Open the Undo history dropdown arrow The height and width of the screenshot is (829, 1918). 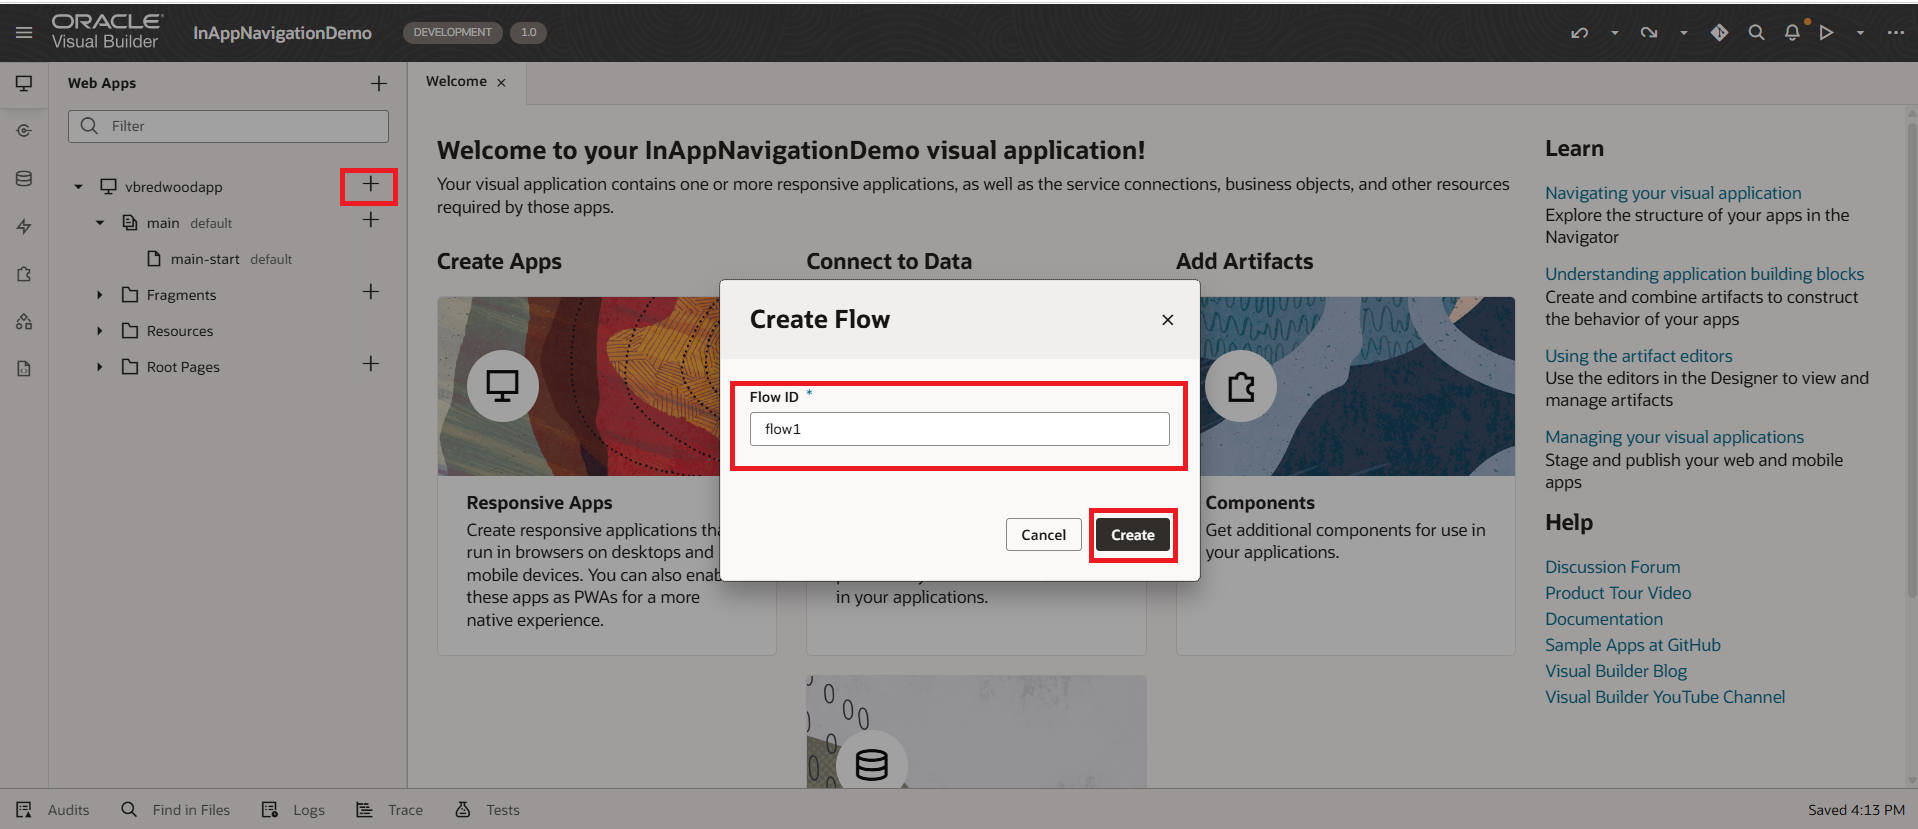coord(1614,33)
